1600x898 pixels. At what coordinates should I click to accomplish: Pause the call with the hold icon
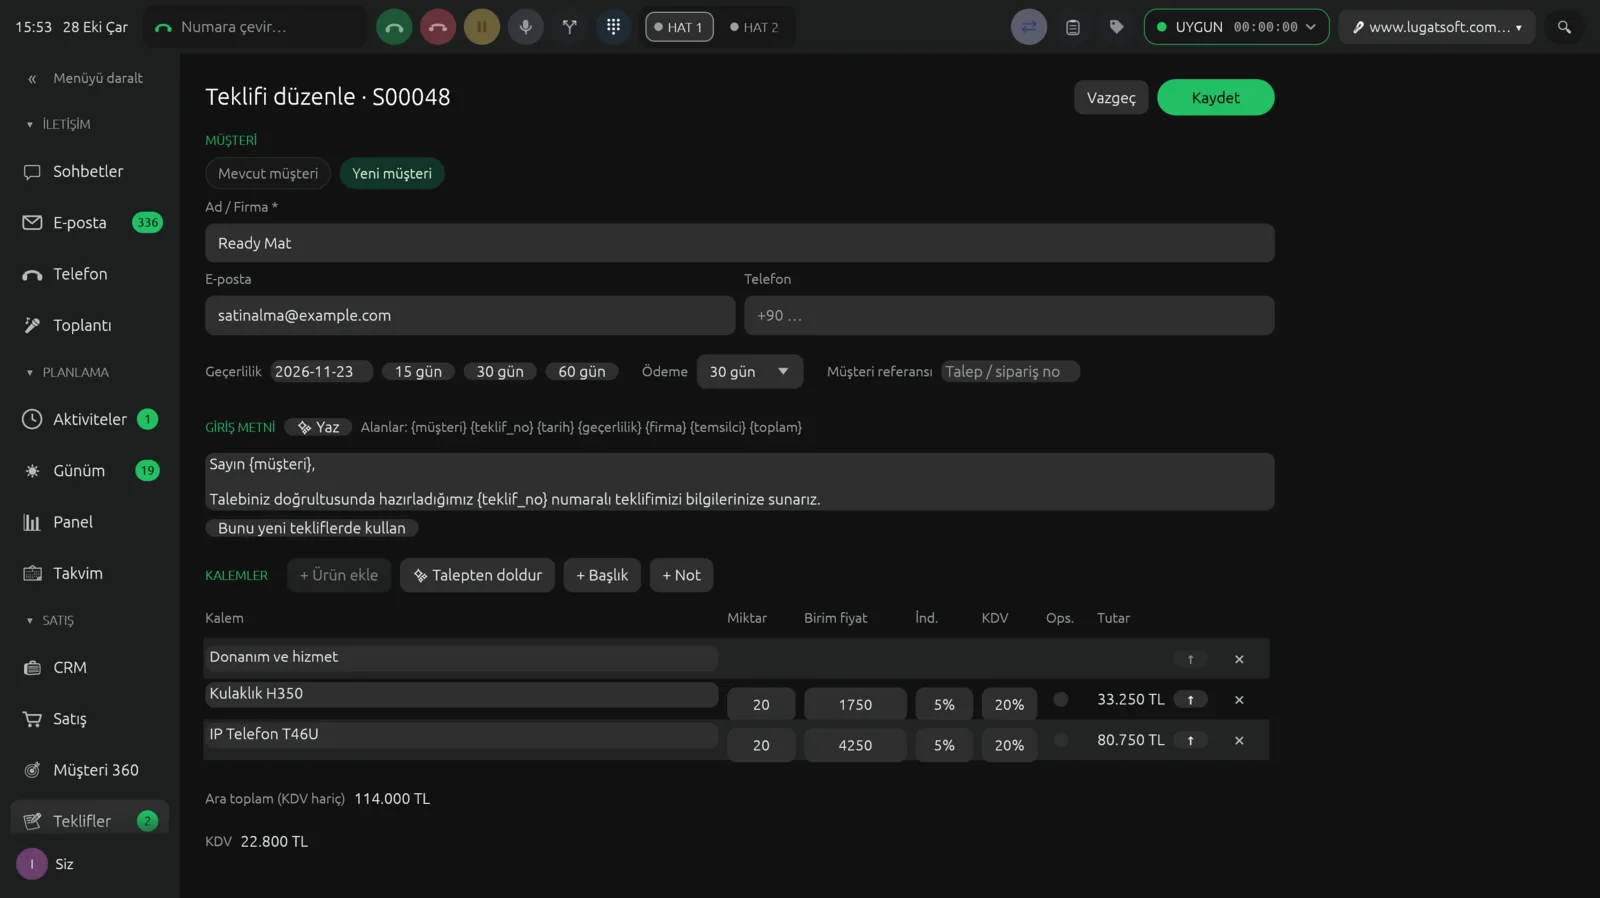(482, 27)
